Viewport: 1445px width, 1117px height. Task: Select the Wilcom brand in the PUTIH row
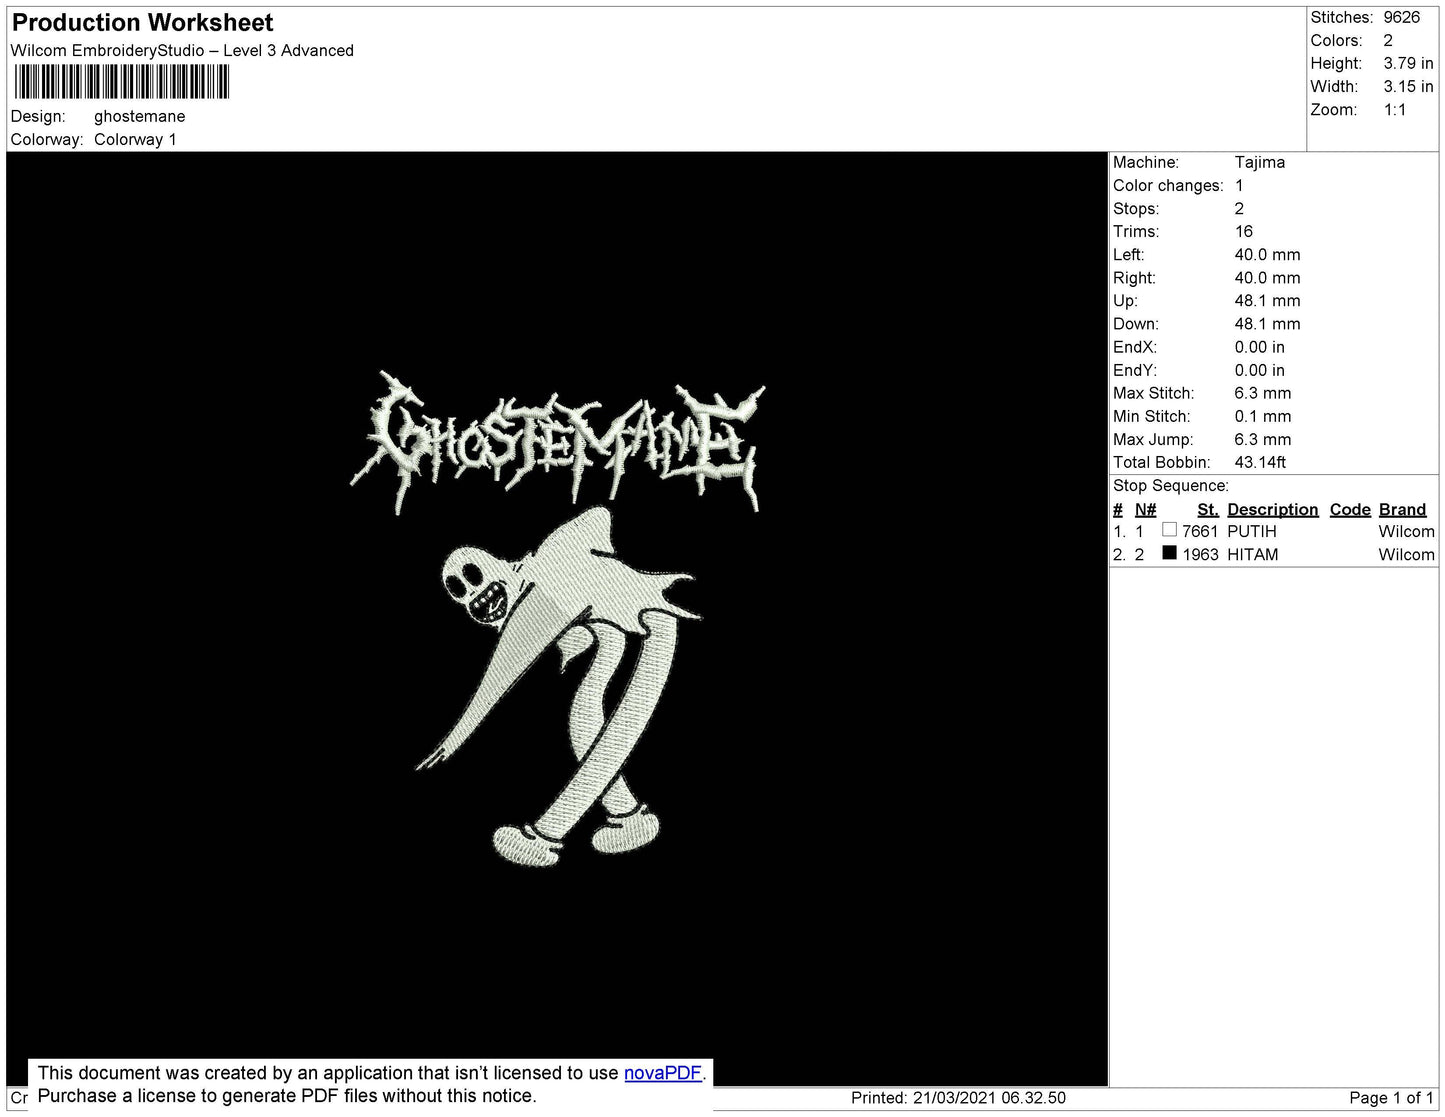point(1406,531)
